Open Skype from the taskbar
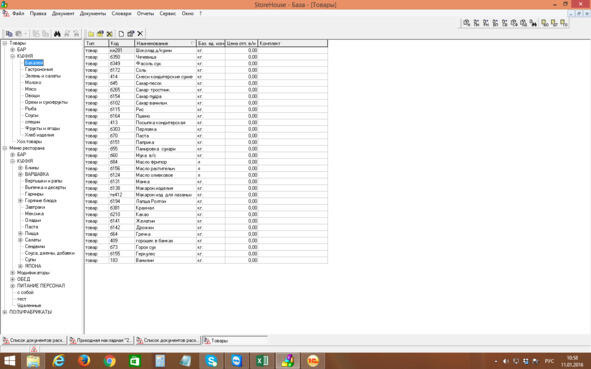The height and width of the screenshot is (369, 591). 211,361
